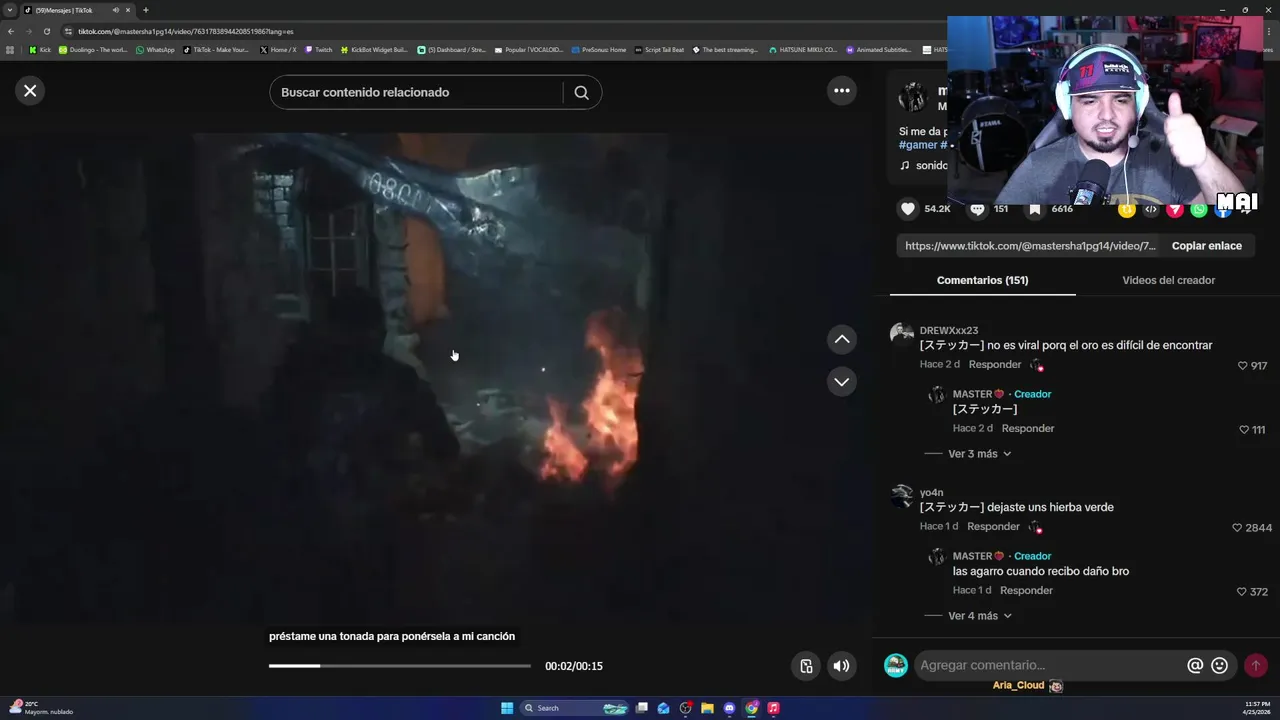1280x720 pixels.
Task: Open Apple Music from taskbar
Action: (773, 708)
